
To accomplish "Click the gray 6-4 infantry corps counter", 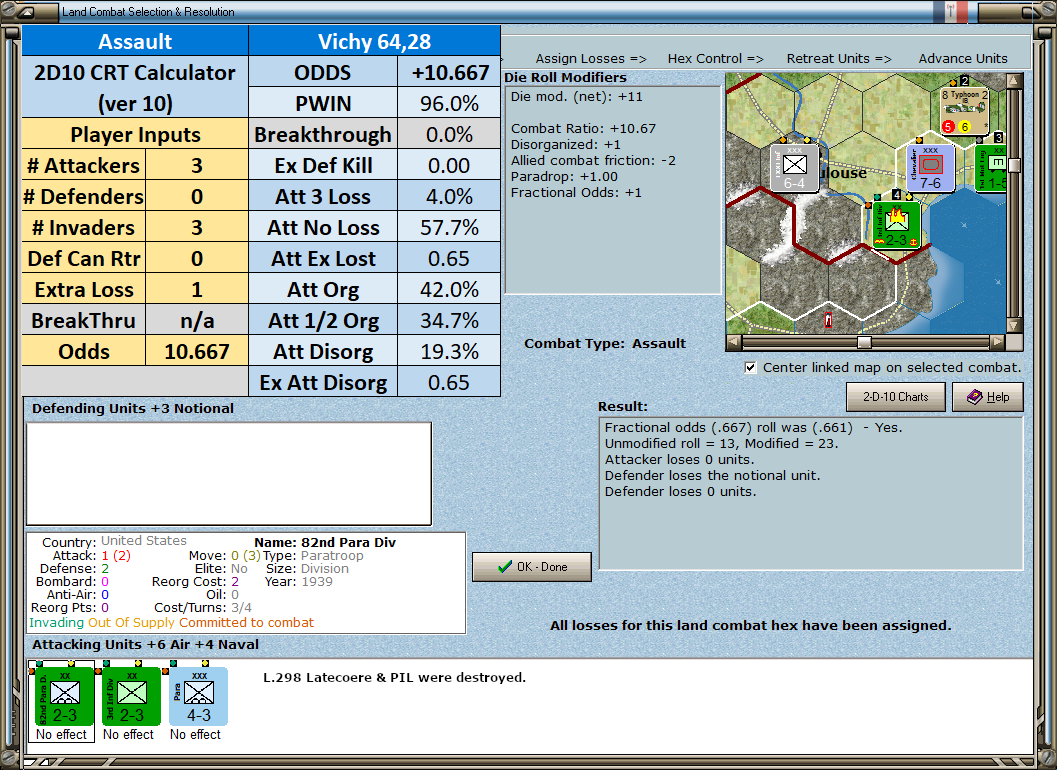I will [794, 168].
